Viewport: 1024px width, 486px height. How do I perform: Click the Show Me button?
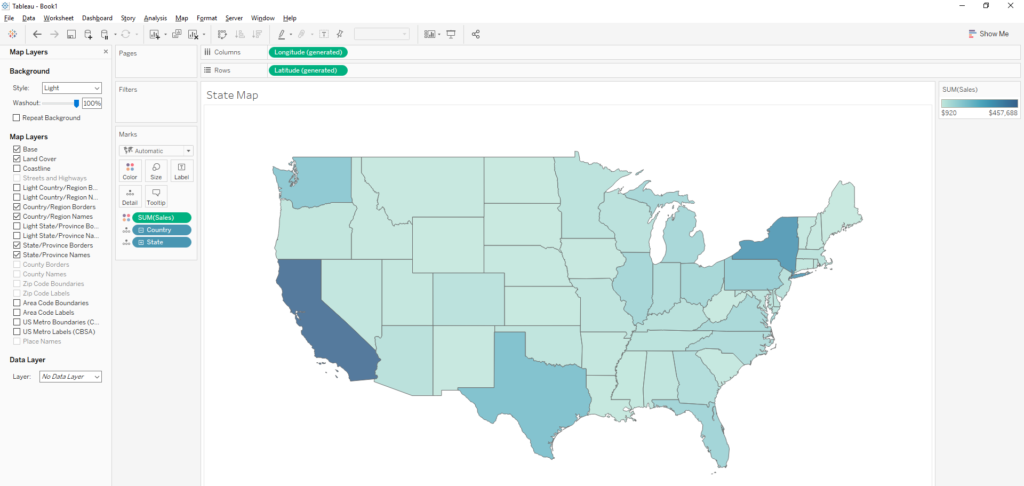[989, 34]
